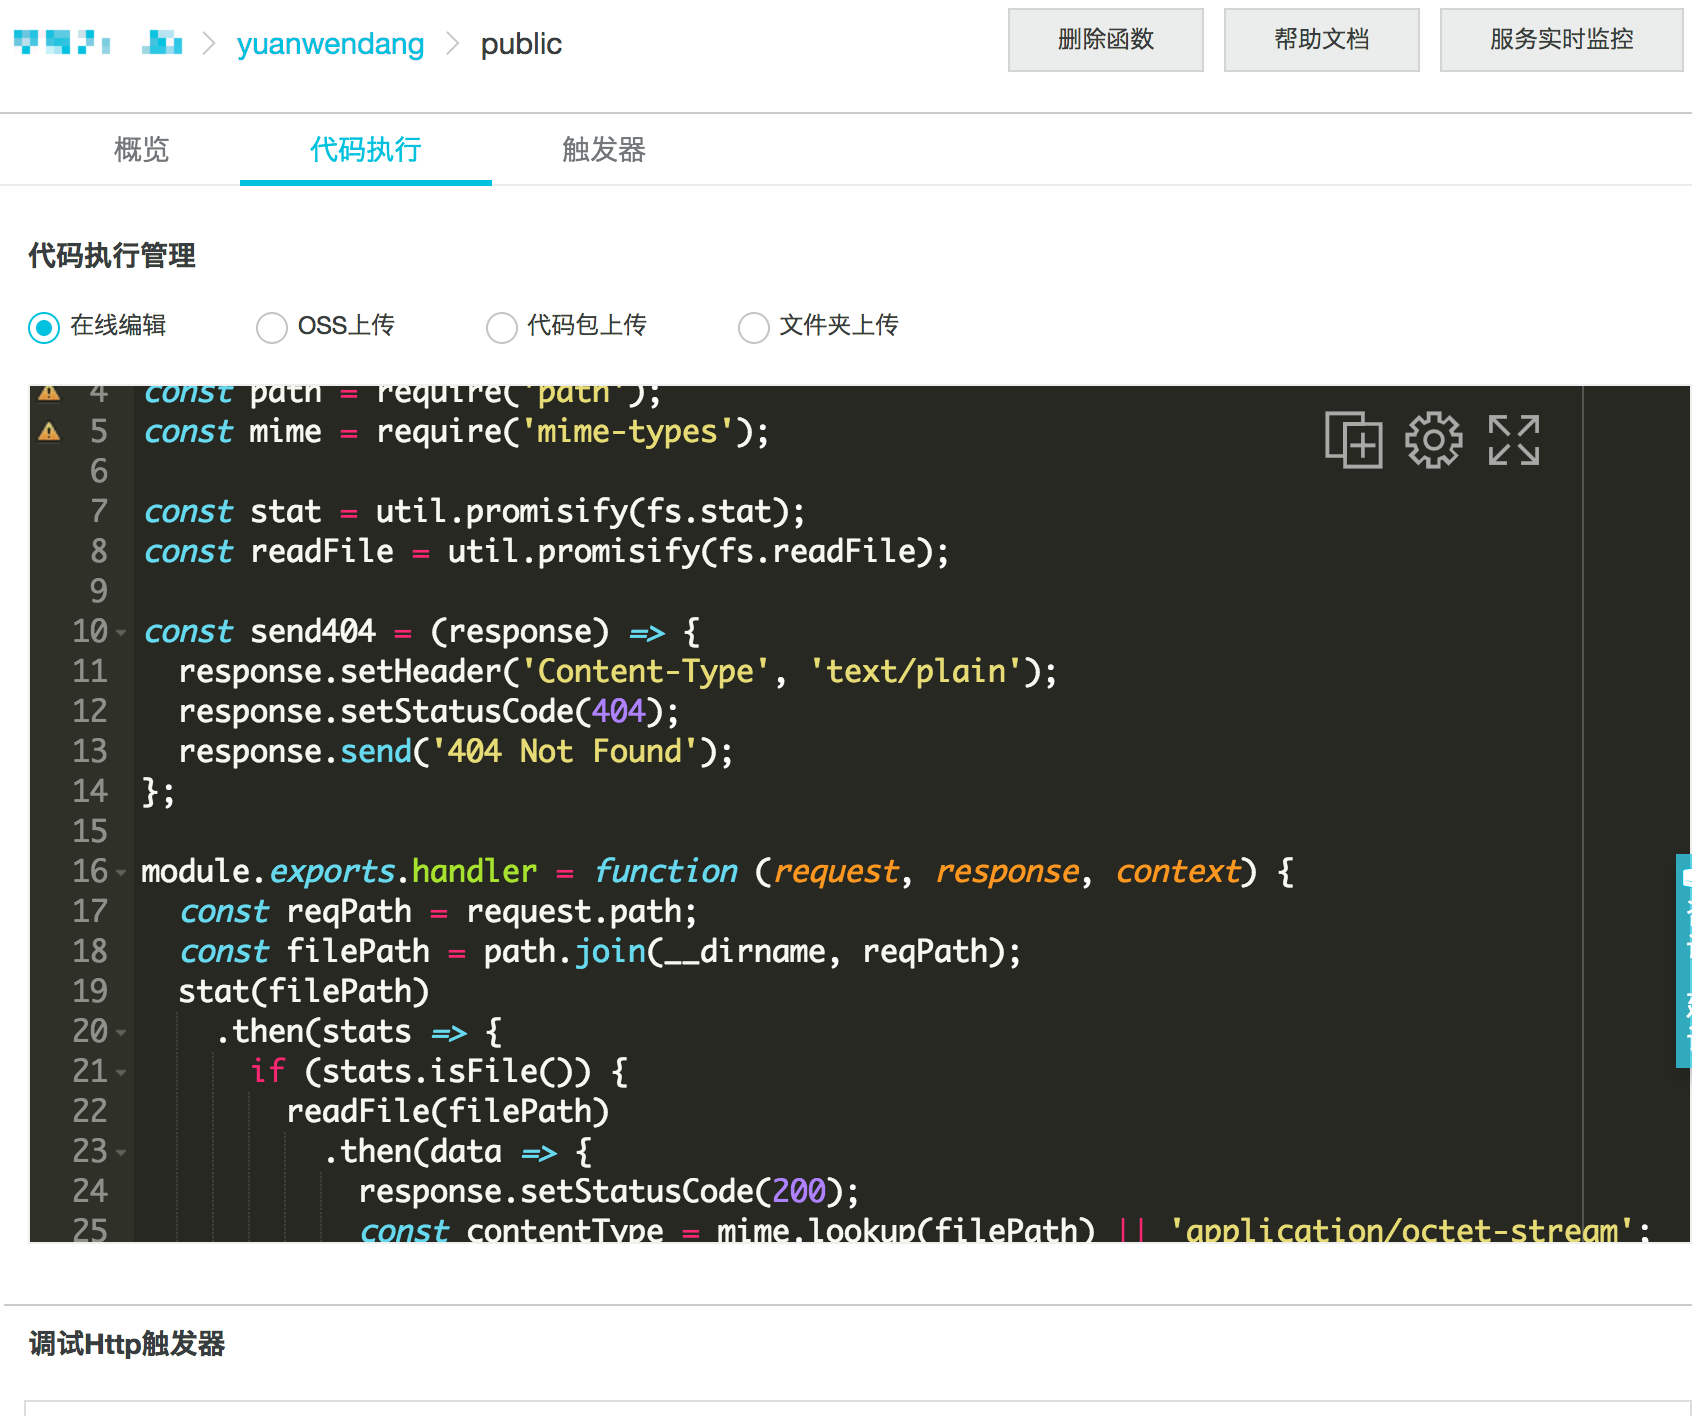Click the warning icon on line 4

tap(49, 393)
